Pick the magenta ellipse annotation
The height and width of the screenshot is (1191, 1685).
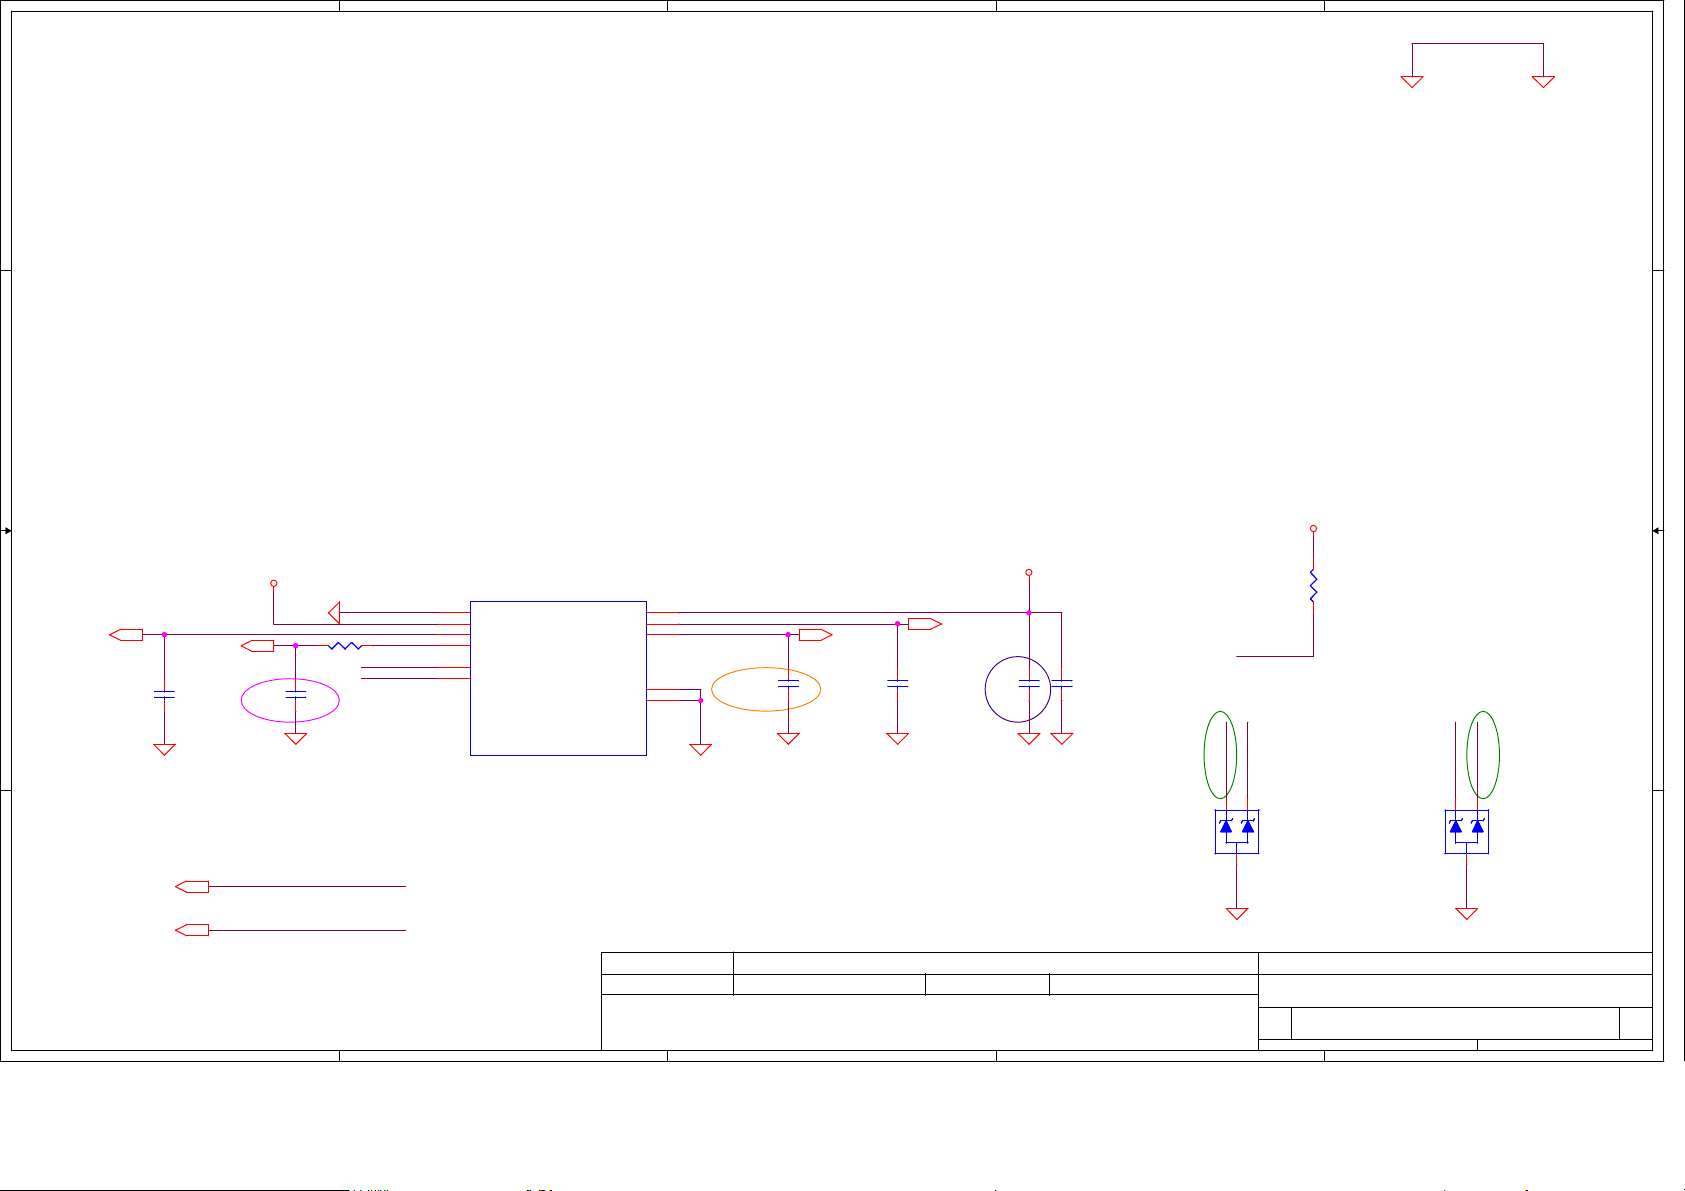click(290, 700)
